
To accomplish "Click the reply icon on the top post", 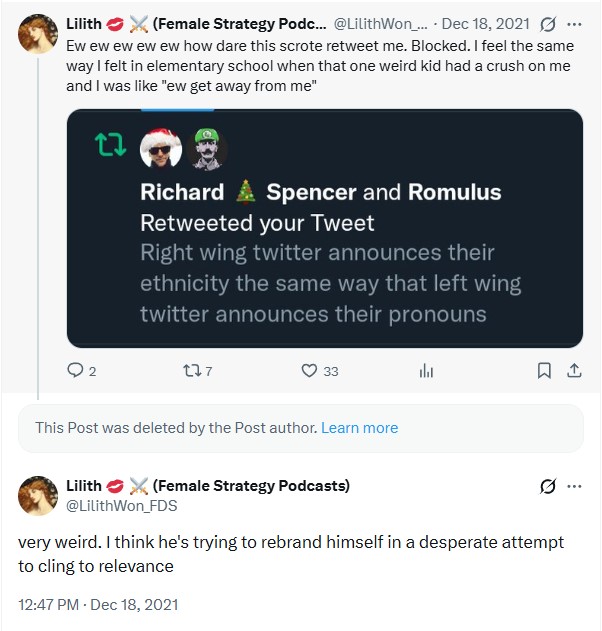I will coord(75,371).
